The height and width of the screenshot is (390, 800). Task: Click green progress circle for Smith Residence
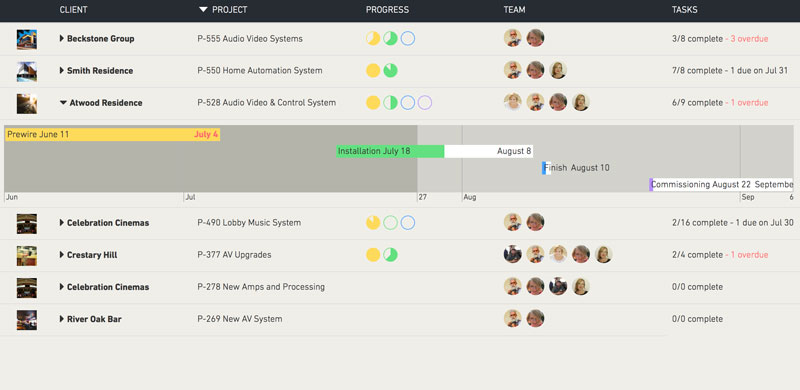[x=390, y=70]
